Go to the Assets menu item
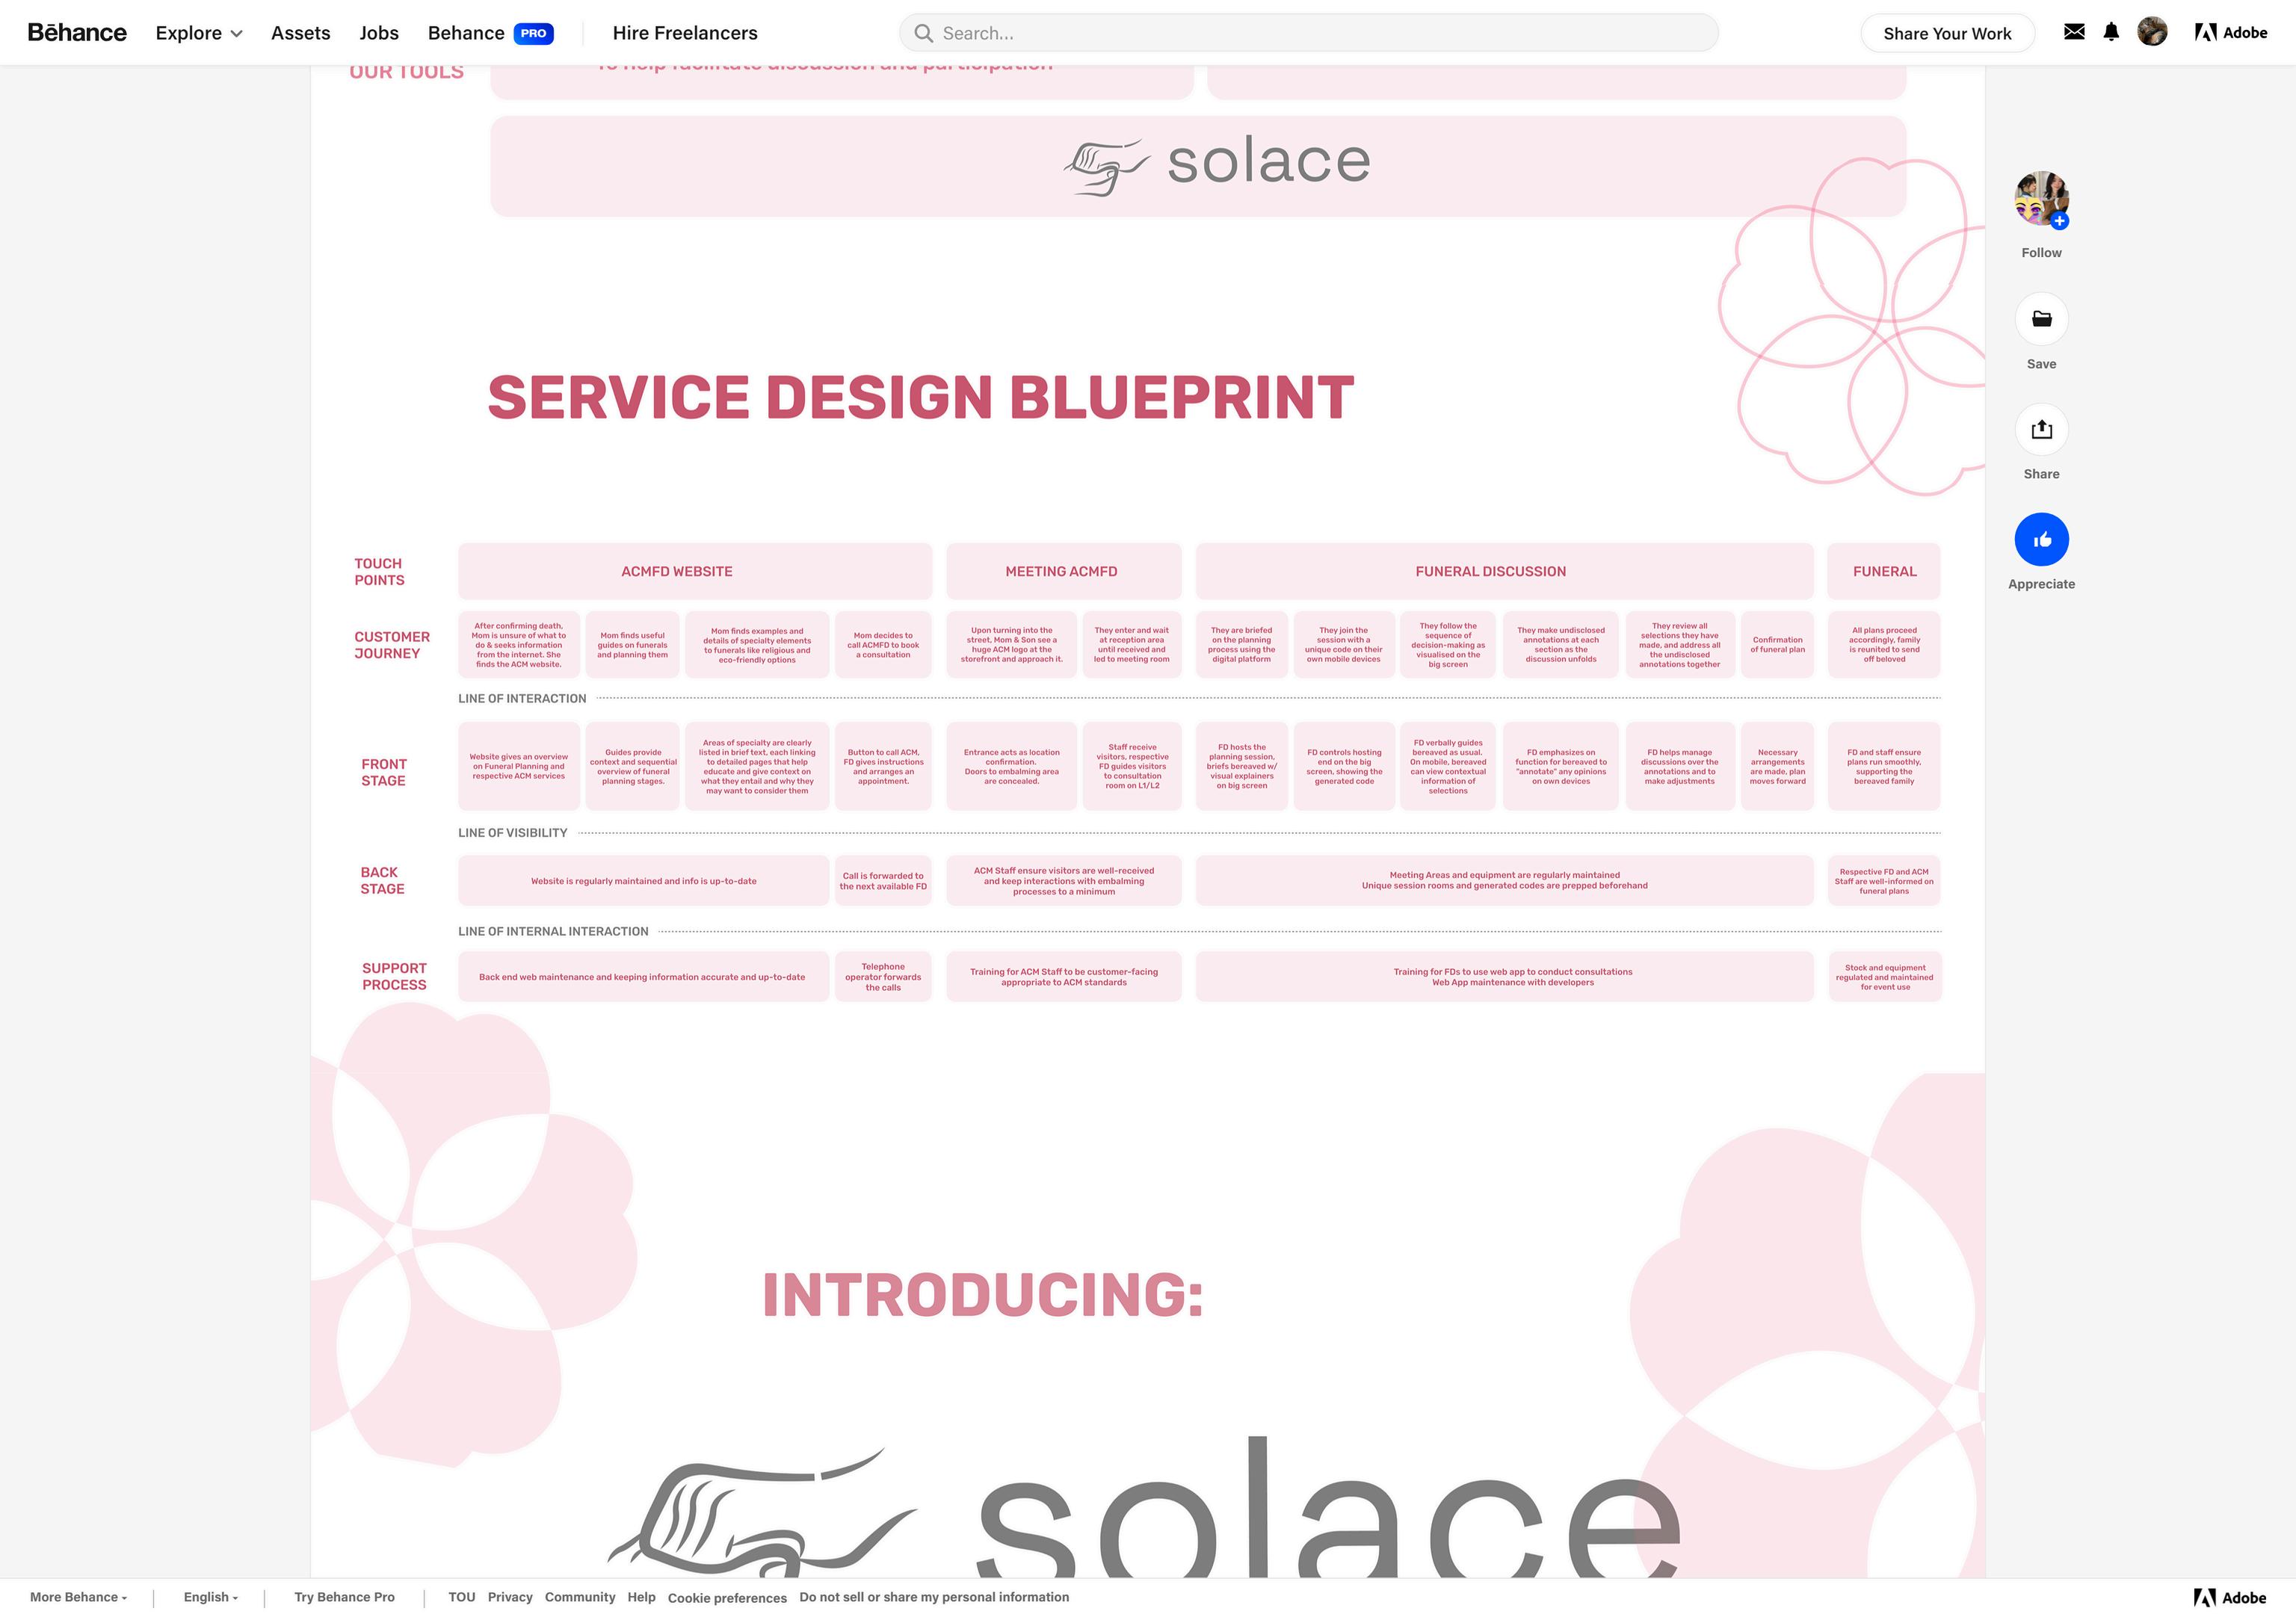 click(300, 33)
